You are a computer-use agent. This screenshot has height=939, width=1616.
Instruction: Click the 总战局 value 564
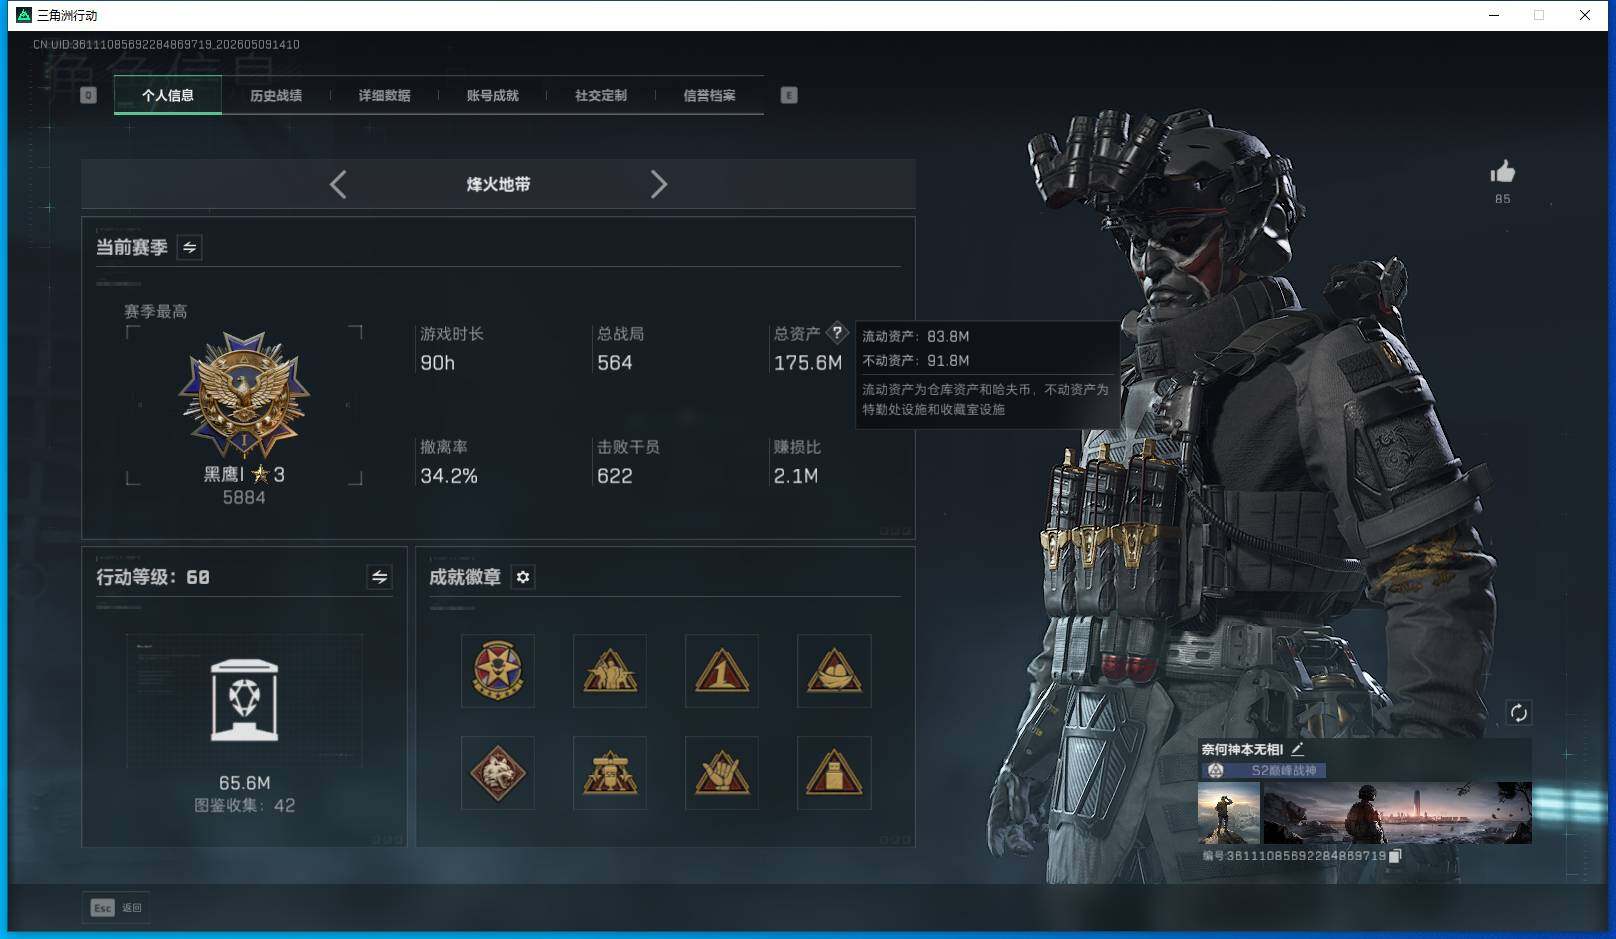tap(614, 363)
